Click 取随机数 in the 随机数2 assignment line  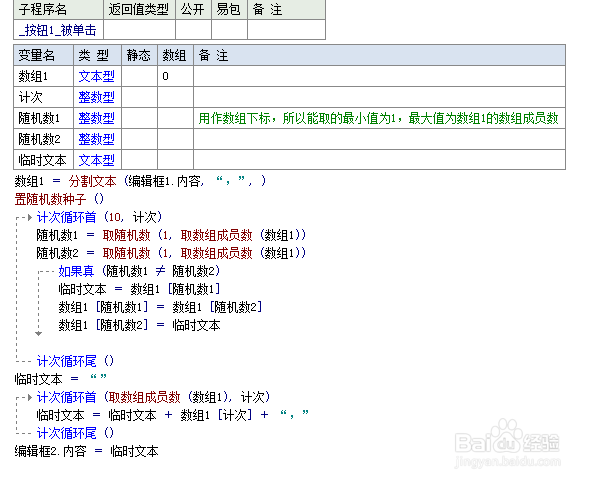126,253
